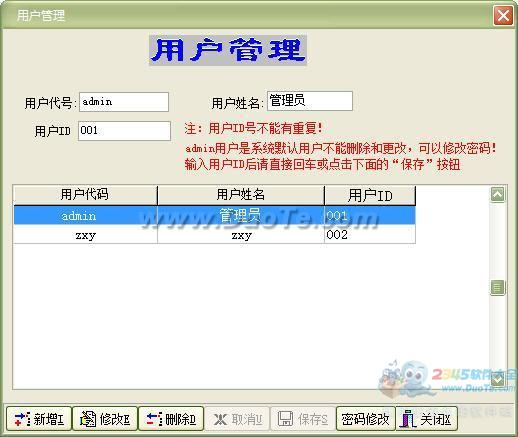Click the 删除 delete user icon button
The image size is (518, 437).
tap(171, 419)
